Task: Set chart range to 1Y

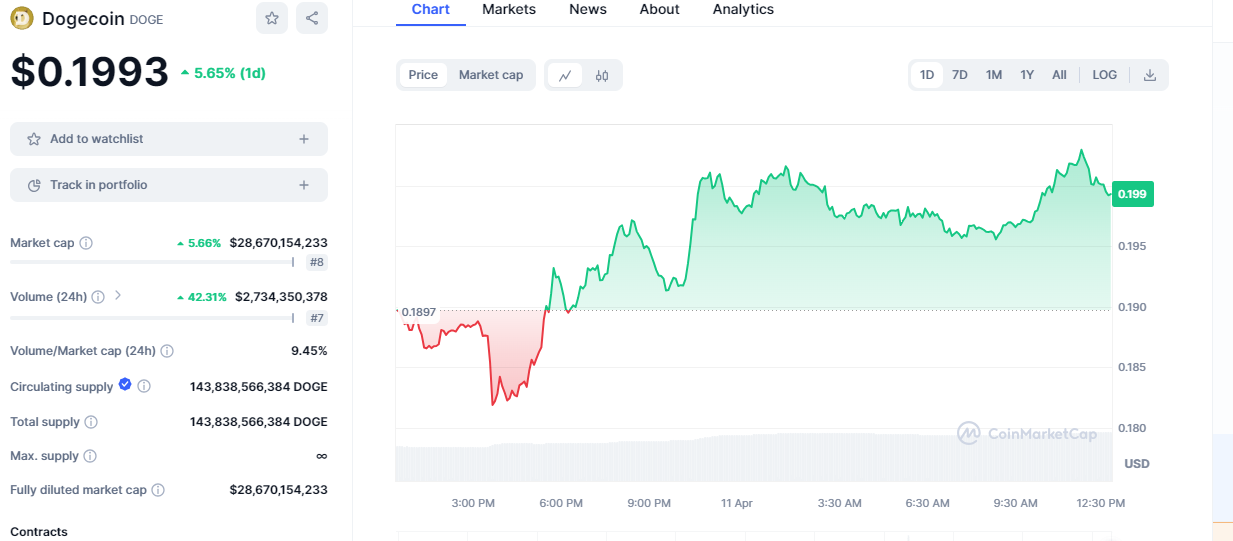Action: pyautogui.click(x=1027, y=75)
